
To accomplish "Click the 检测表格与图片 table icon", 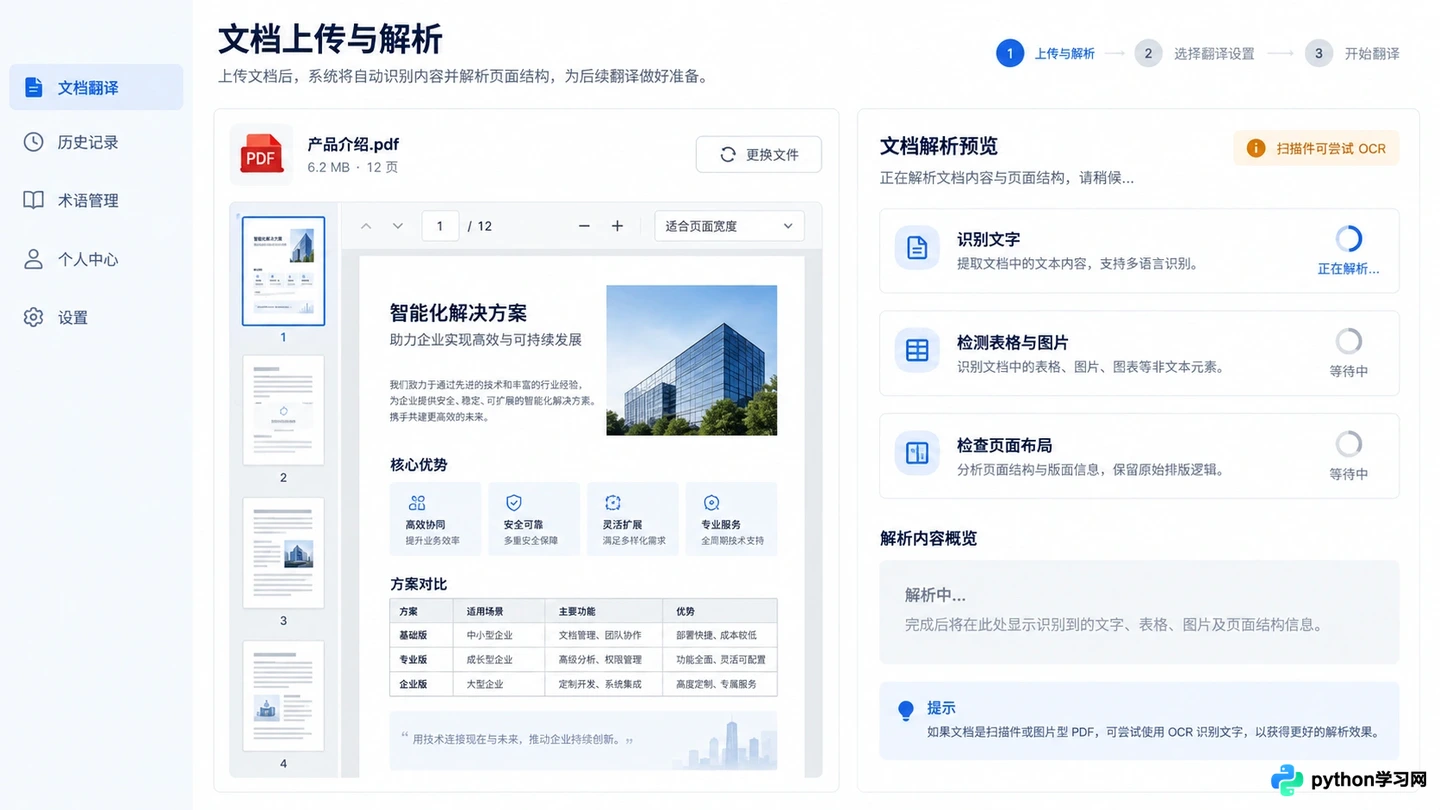I will pos(917,350).
